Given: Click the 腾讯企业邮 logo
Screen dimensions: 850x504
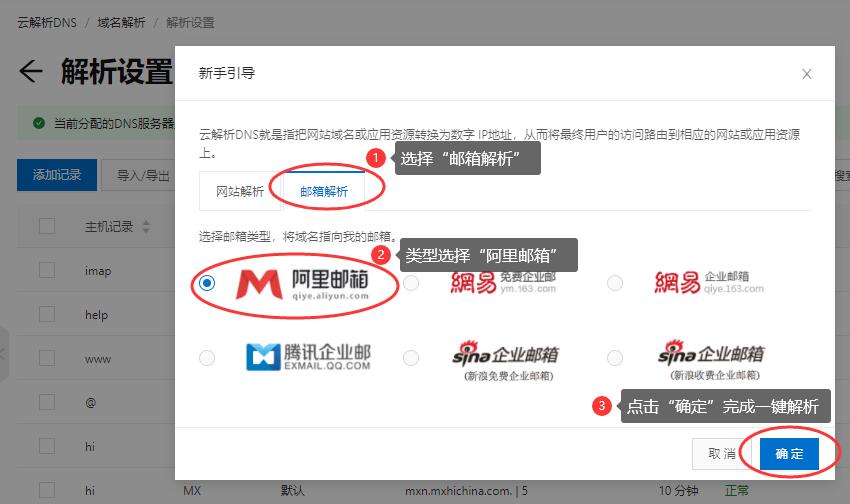Looking at the screenshot, I should 308,357.
